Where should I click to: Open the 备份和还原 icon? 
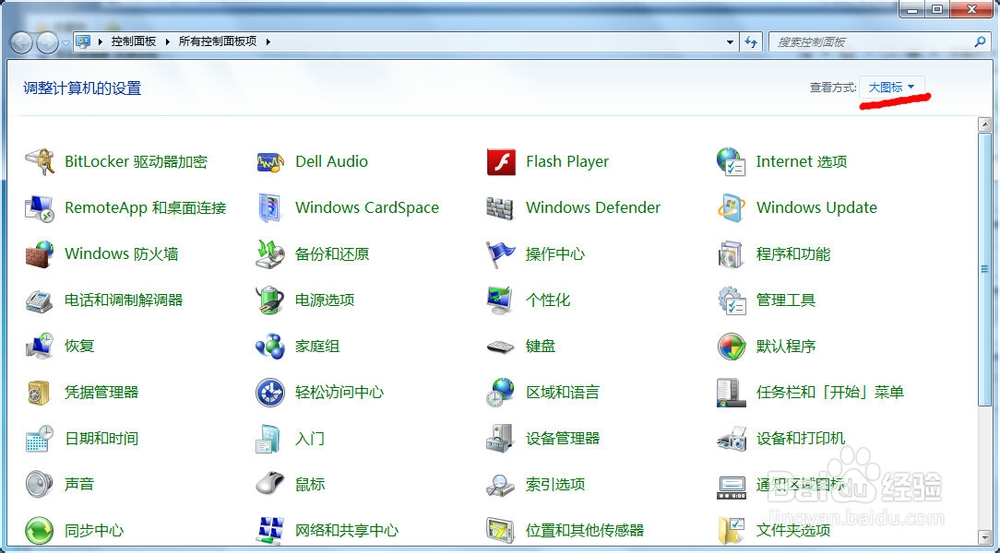click(x=270, y=254)
